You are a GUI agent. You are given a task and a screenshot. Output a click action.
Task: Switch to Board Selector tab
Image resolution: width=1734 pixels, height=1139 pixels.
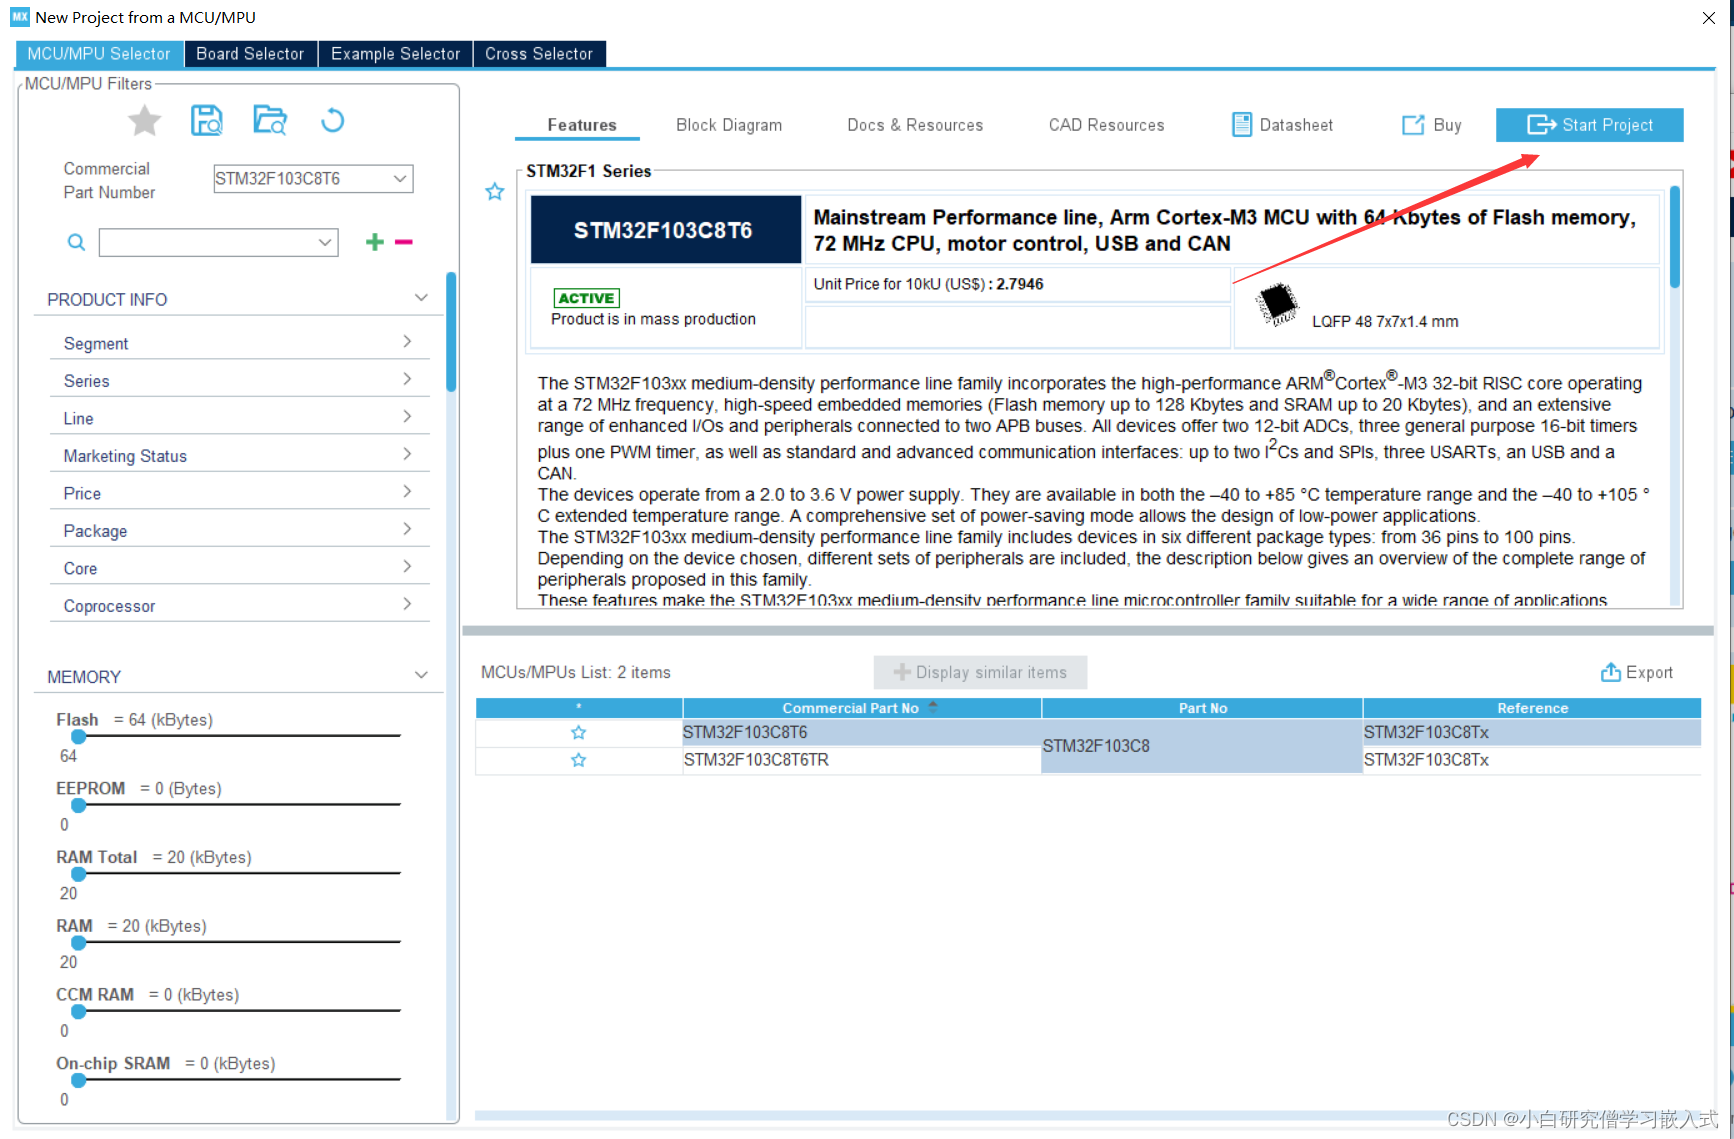click(250, 54)
